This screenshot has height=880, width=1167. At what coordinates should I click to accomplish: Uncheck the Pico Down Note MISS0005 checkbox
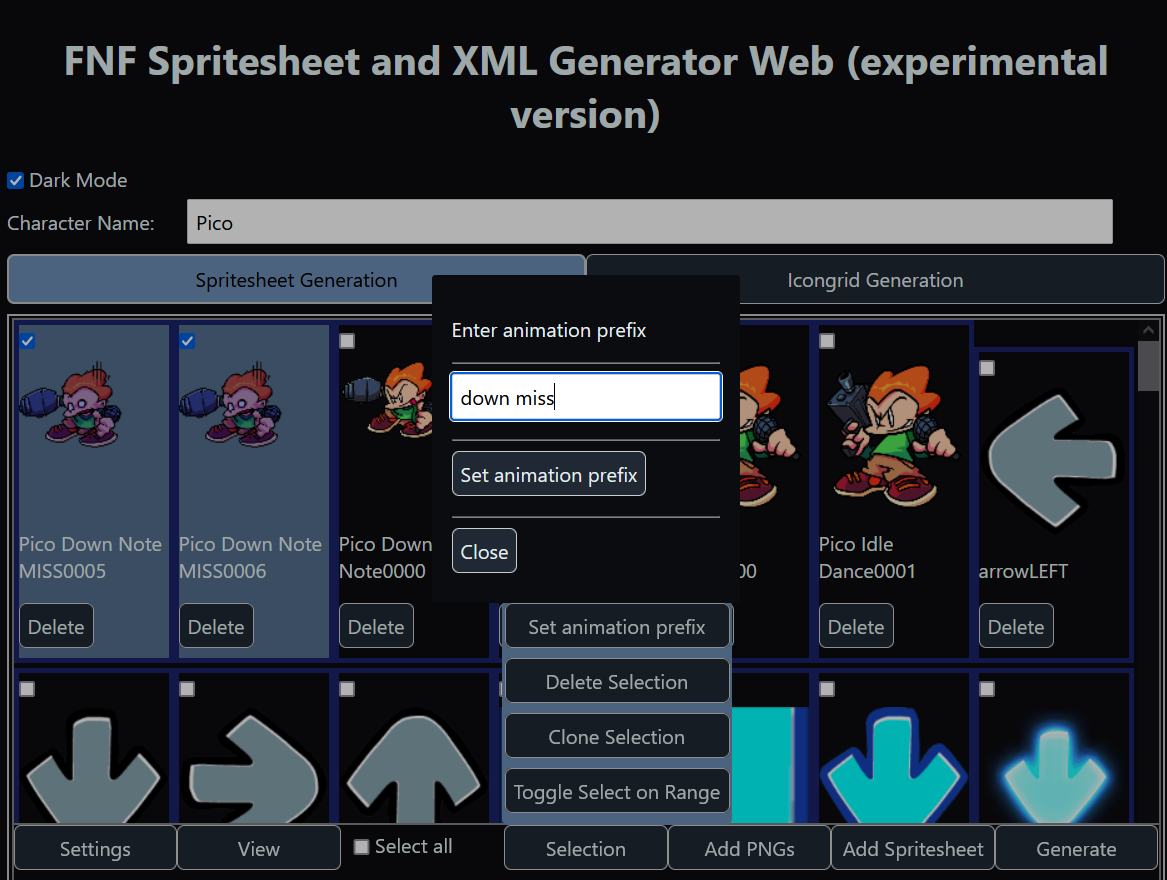click(28, 341)
